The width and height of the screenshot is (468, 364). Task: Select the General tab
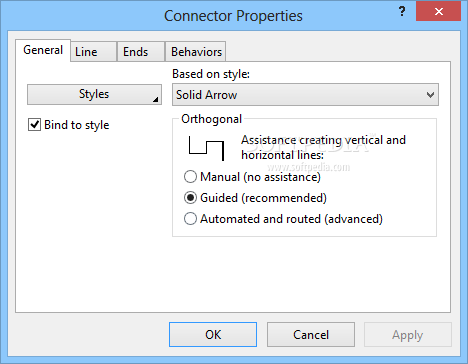point(43,50)
